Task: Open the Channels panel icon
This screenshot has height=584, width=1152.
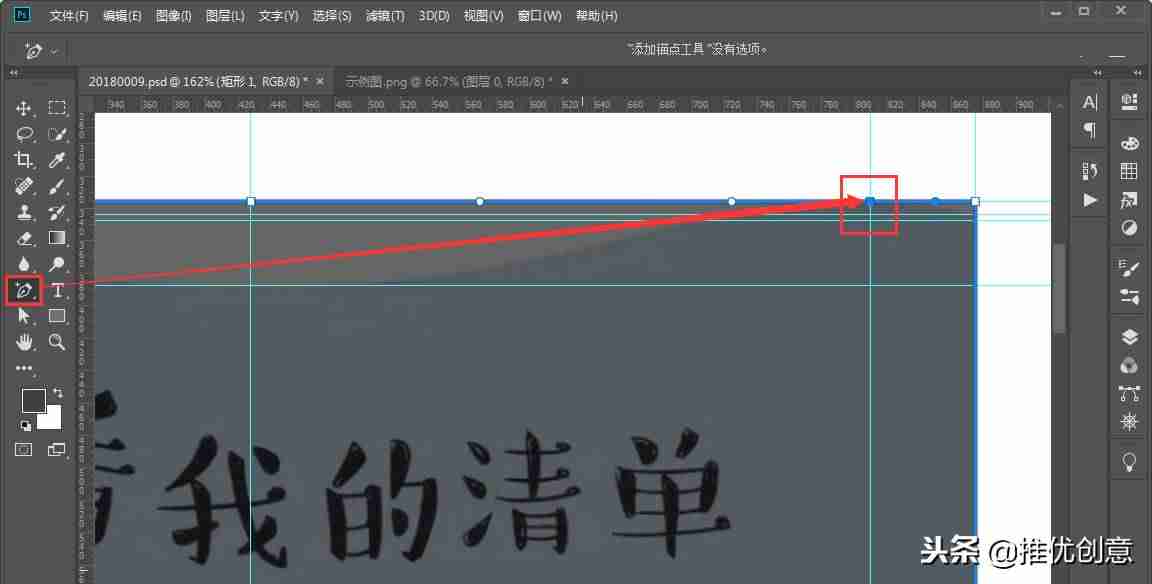Action: (1129, 365)
